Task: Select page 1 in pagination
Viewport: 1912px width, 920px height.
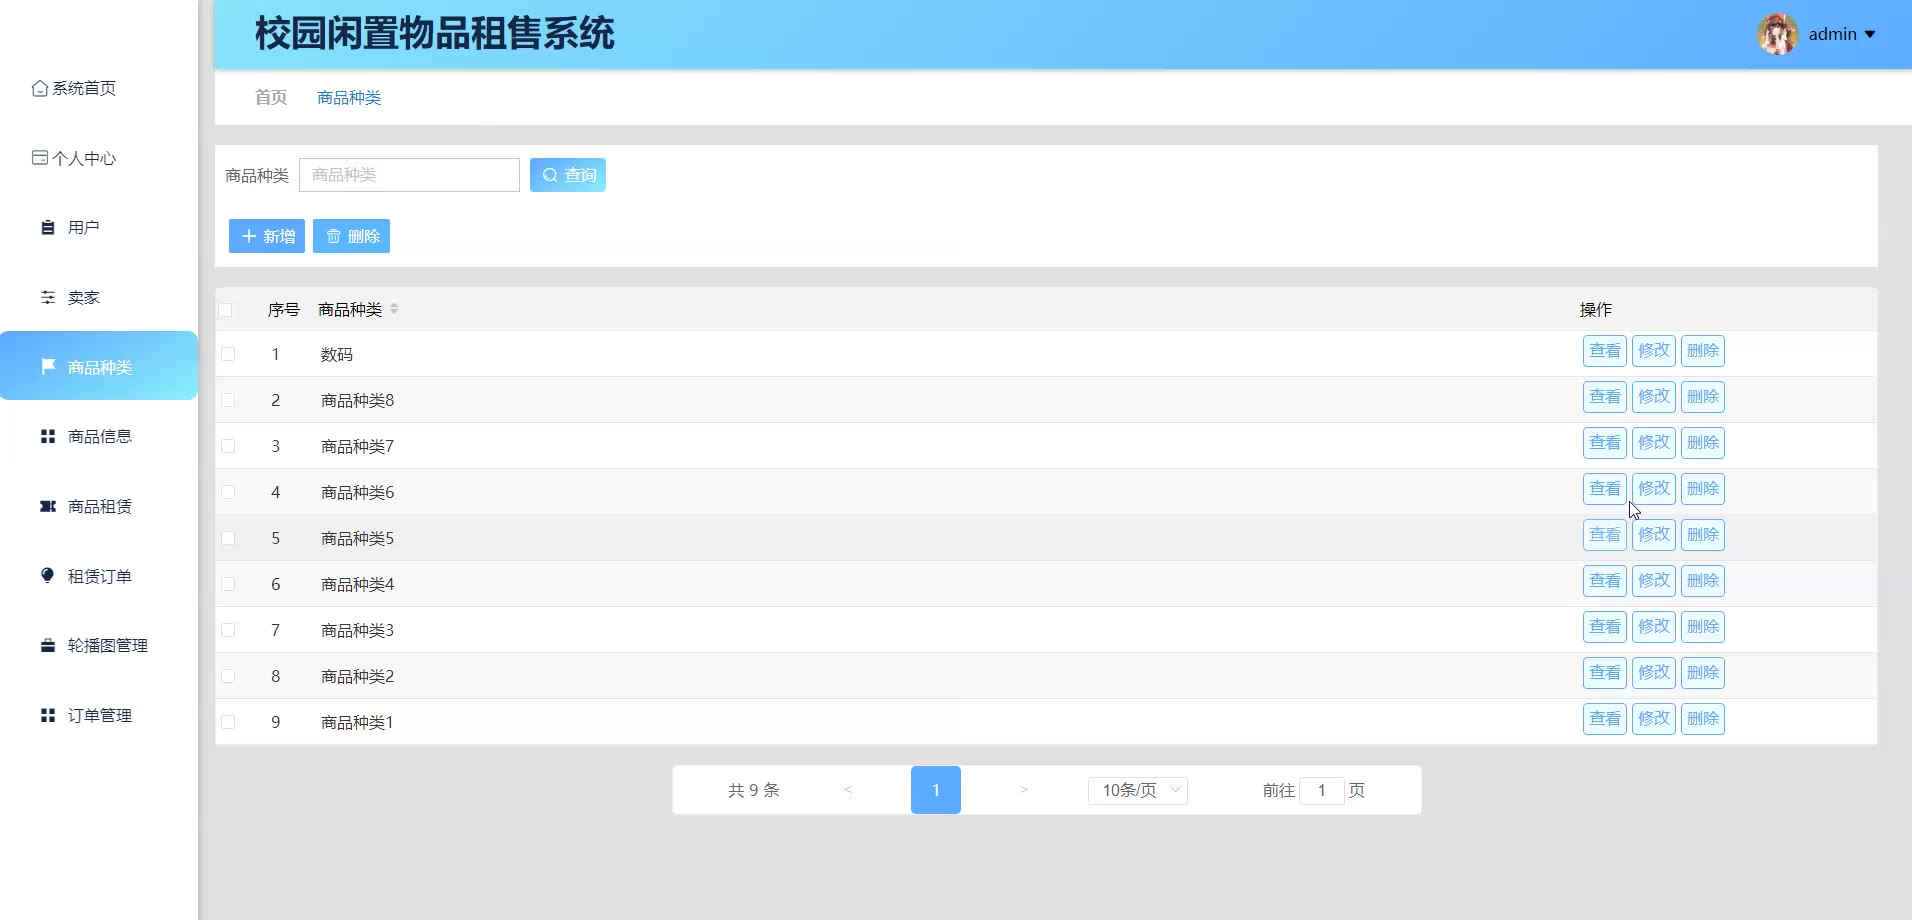Action: coord(936,790)
